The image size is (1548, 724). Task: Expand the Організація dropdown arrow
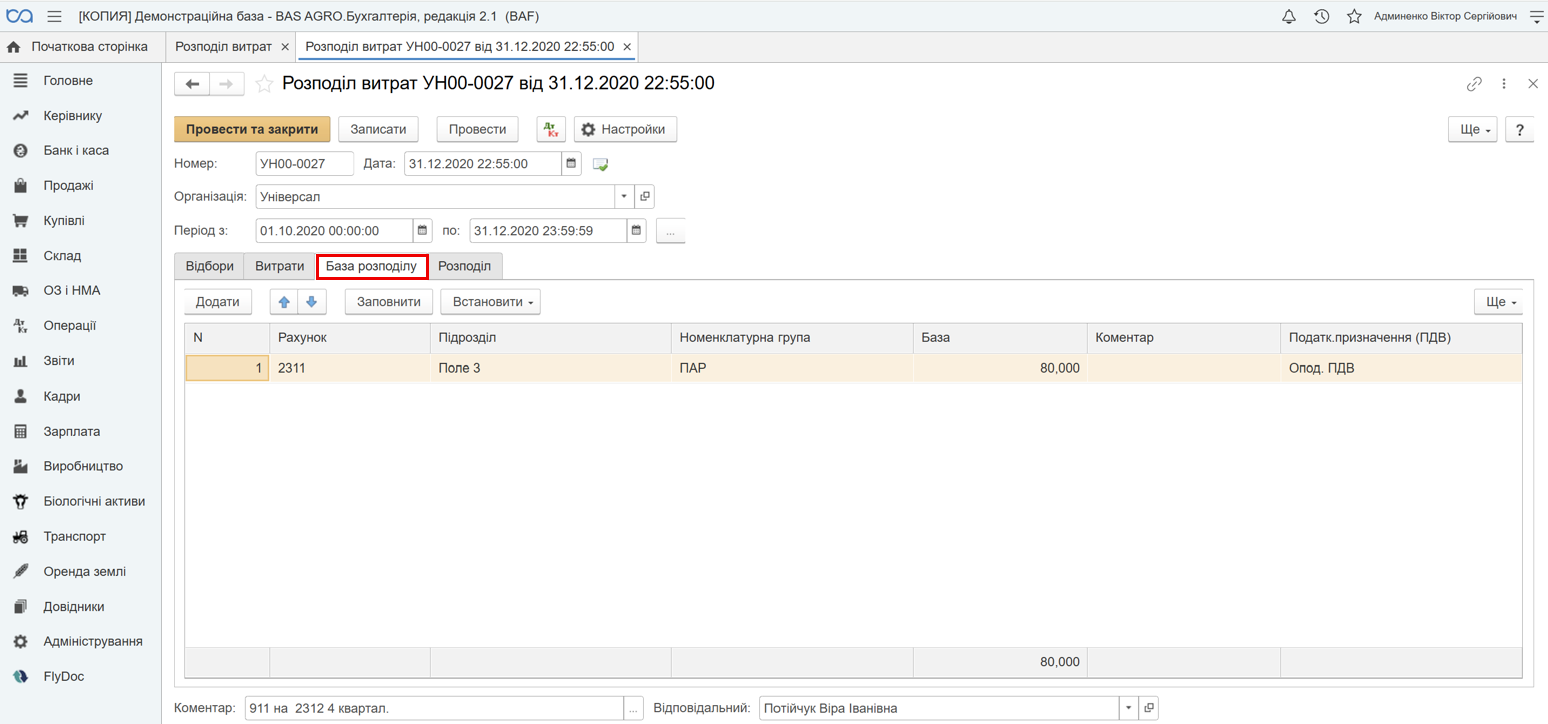(x=624, y=197)
